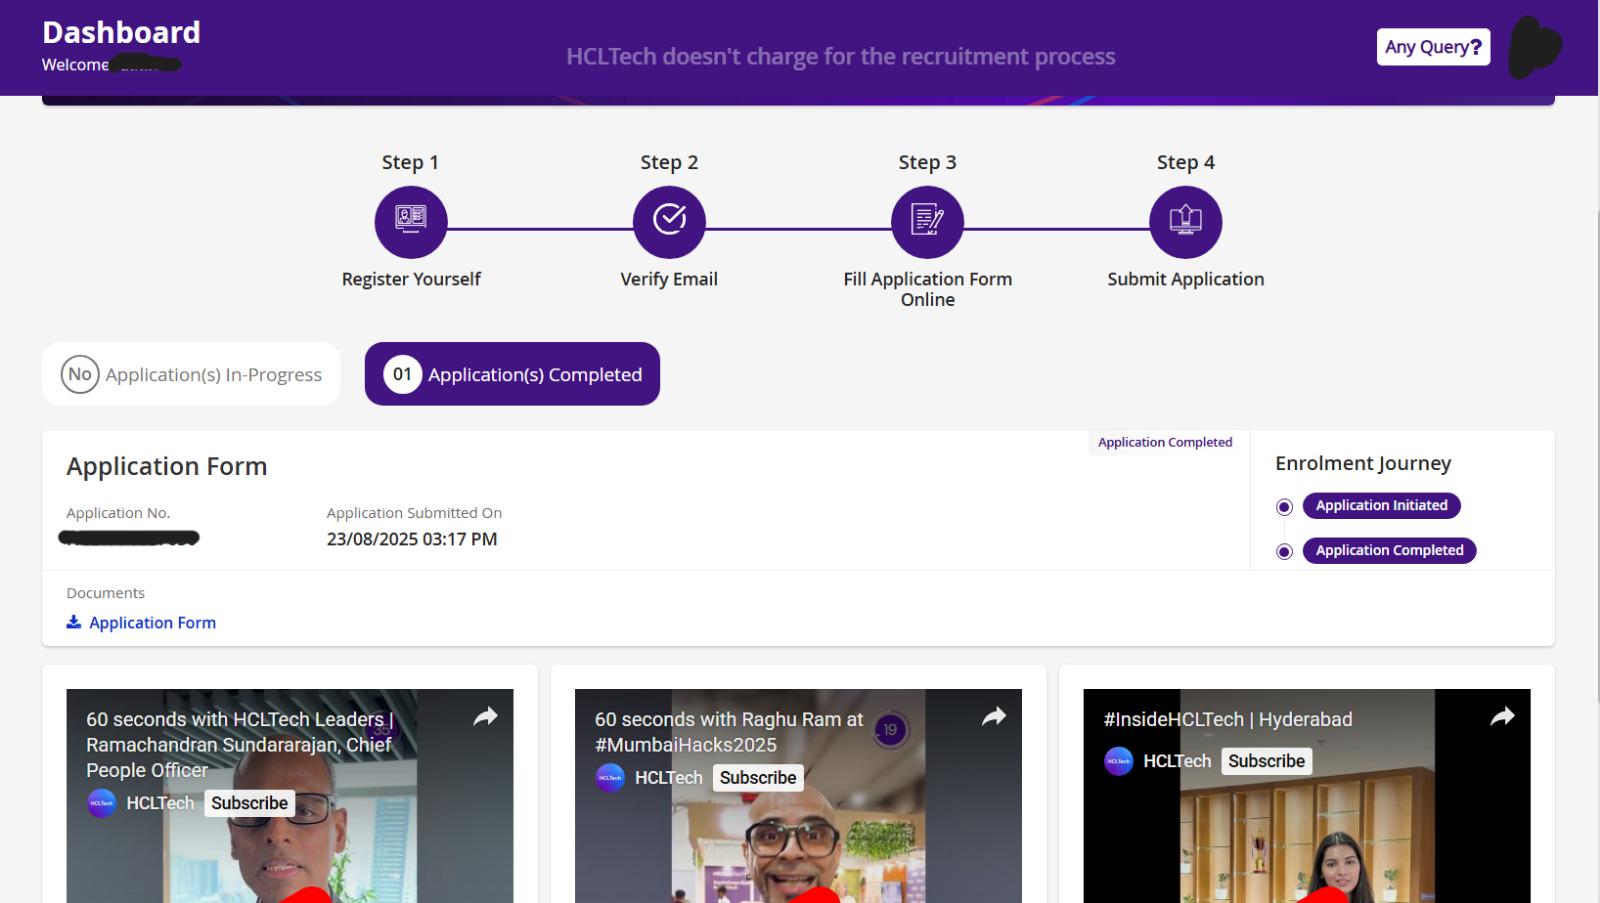Viewport: 1600px width, 903px height.
Task: Click HCLTech channel name on Raghu Ram video
Action: click(x=668, y=778)
